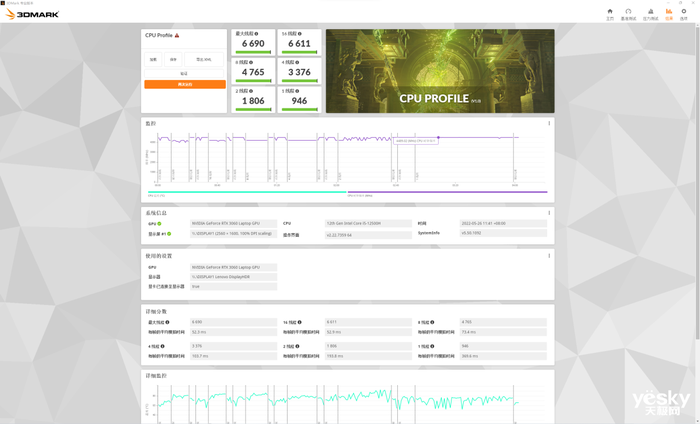
Task: Click the 3DMark logo
Action: (x=32, y=14)
